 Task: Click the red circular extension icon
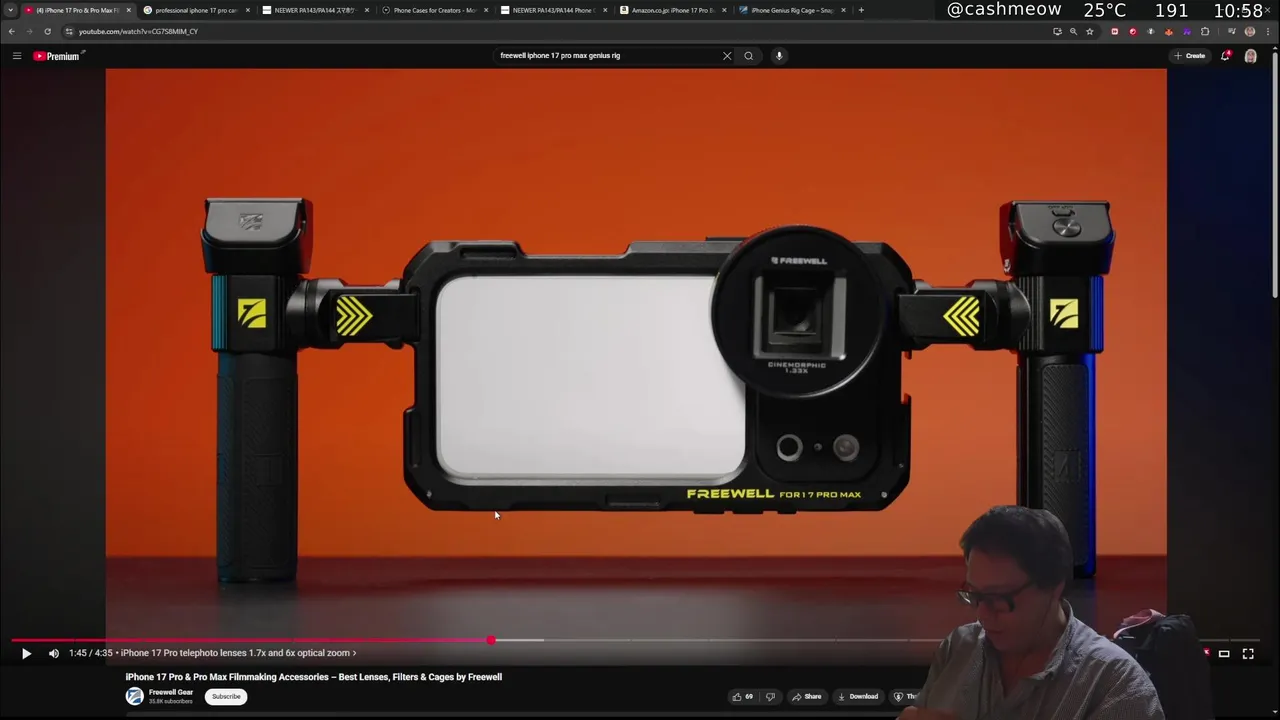point(1133,31)
